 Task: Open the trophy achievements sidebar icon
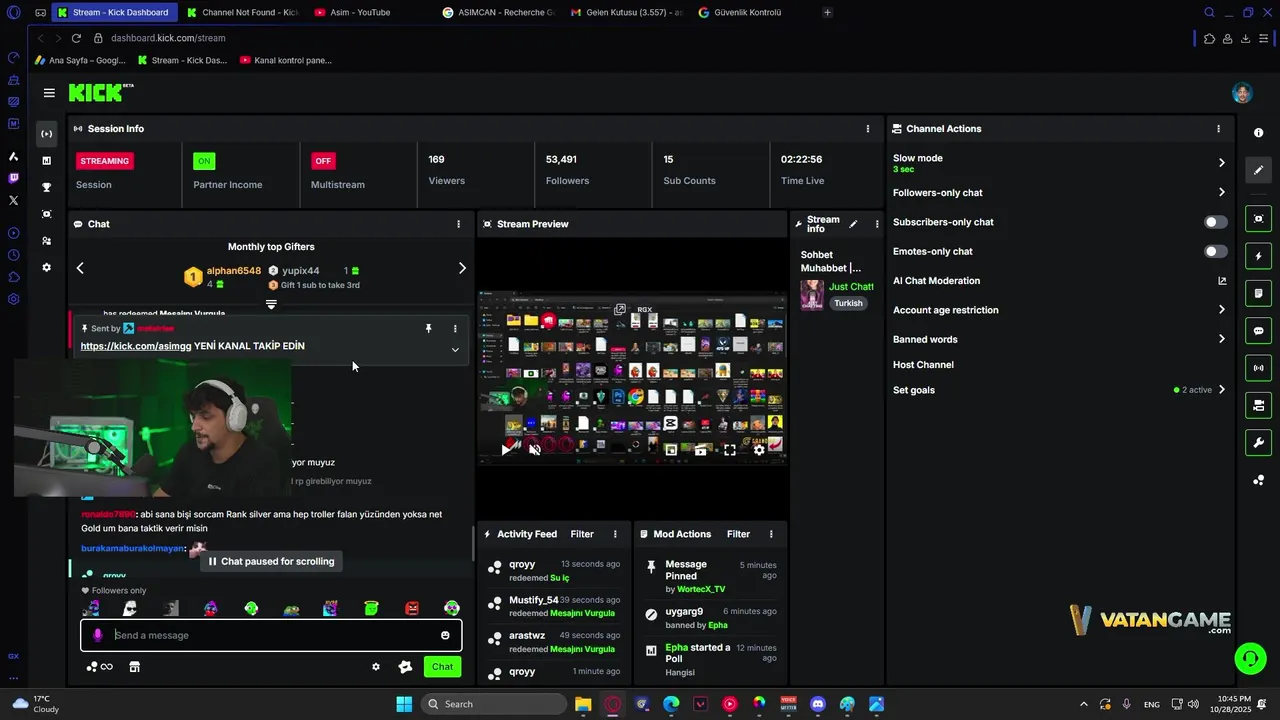(x=46, y=187)
